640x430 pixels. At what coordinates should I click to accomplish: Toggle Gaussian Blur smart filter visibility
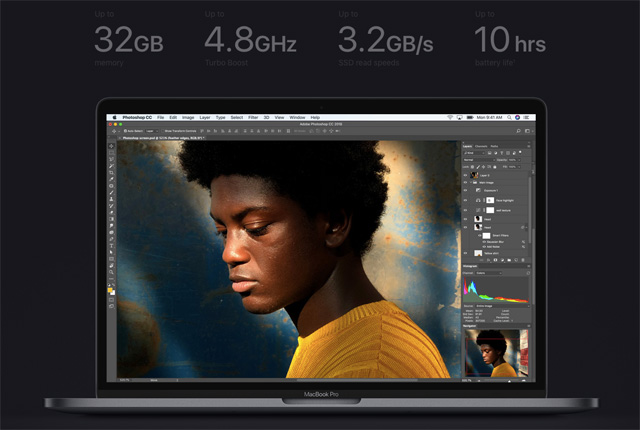(x=484, y=242)
